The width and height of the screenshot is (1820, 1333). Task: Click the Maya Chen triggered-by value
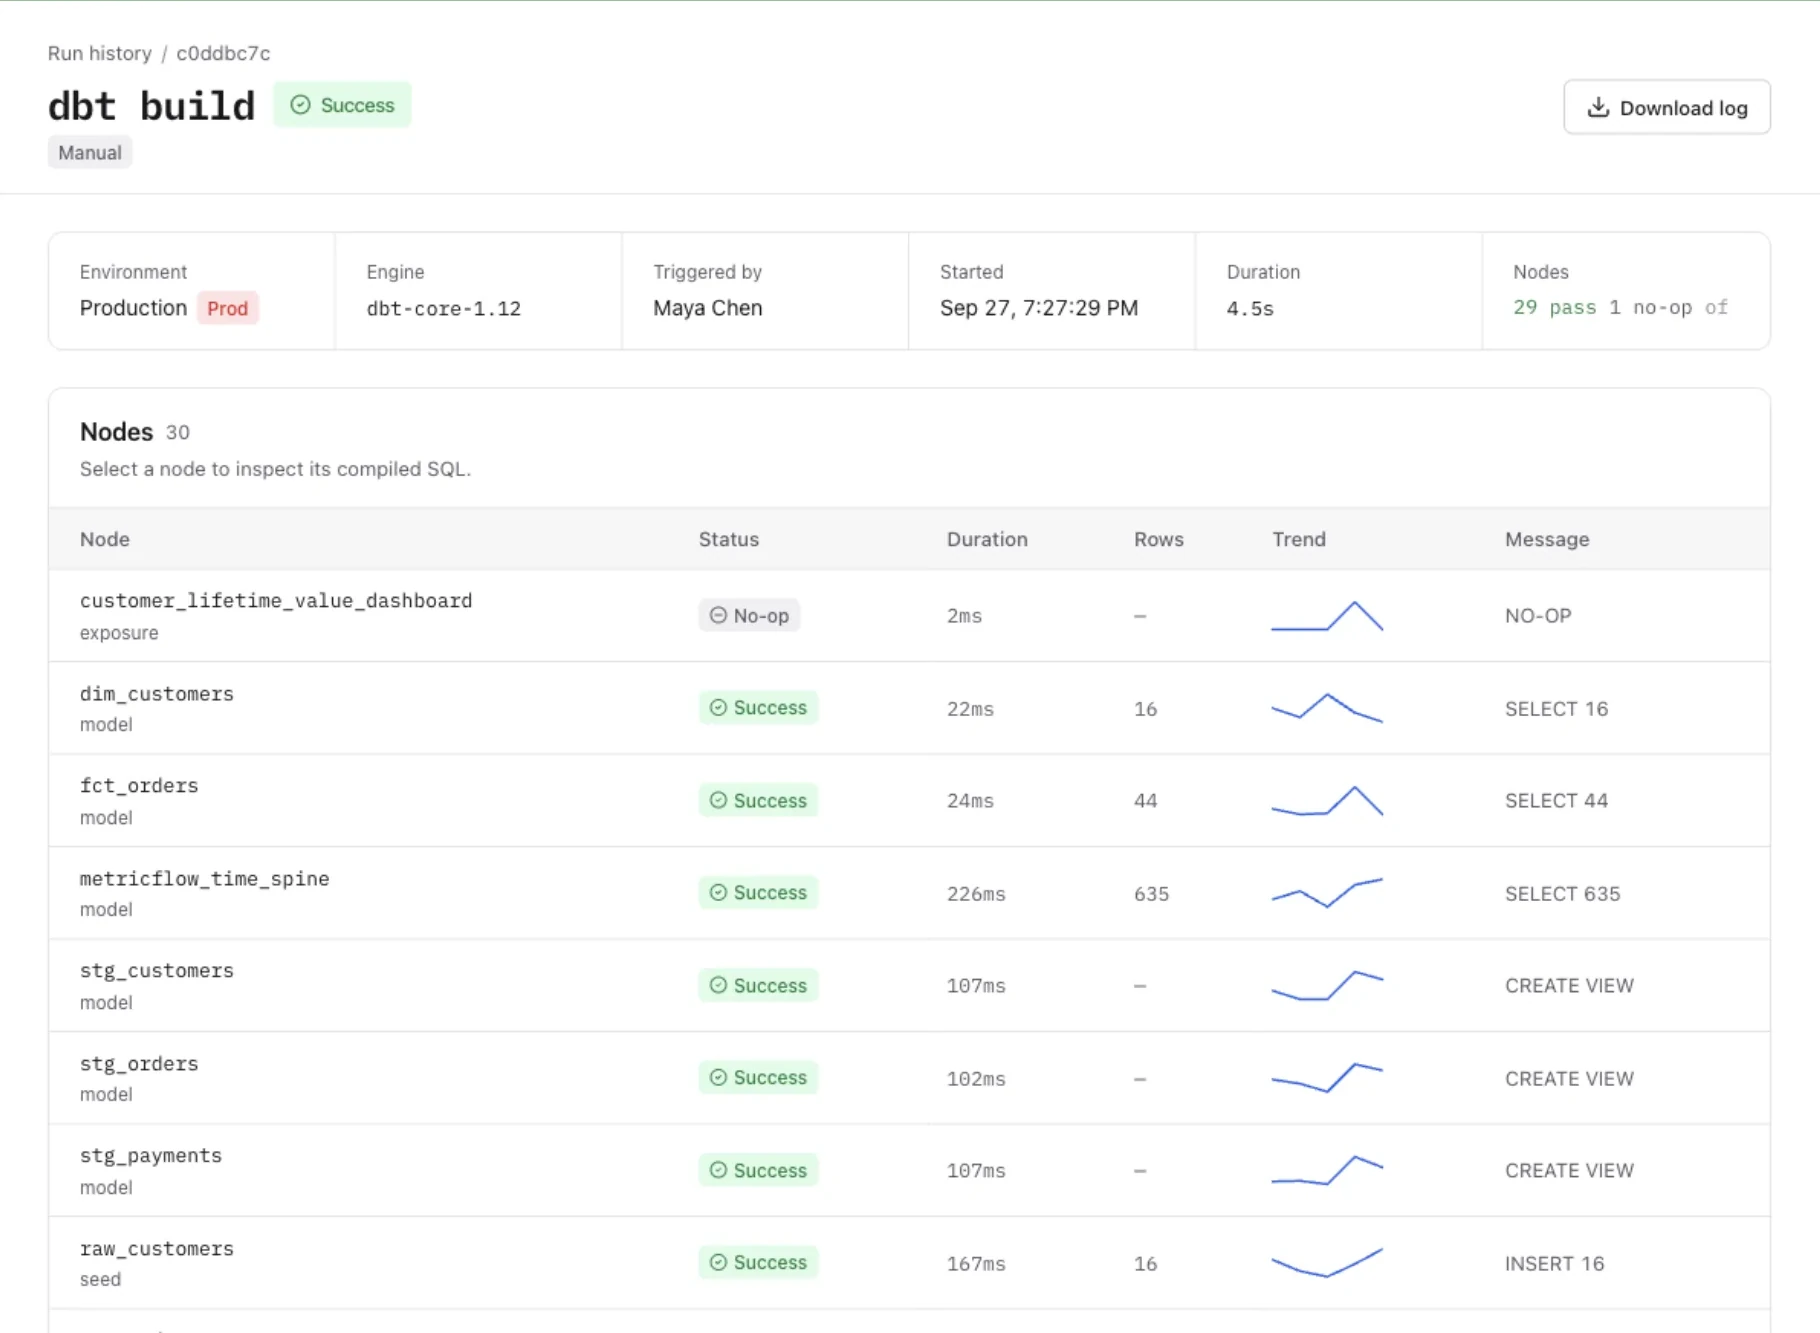tap(708, 308)
